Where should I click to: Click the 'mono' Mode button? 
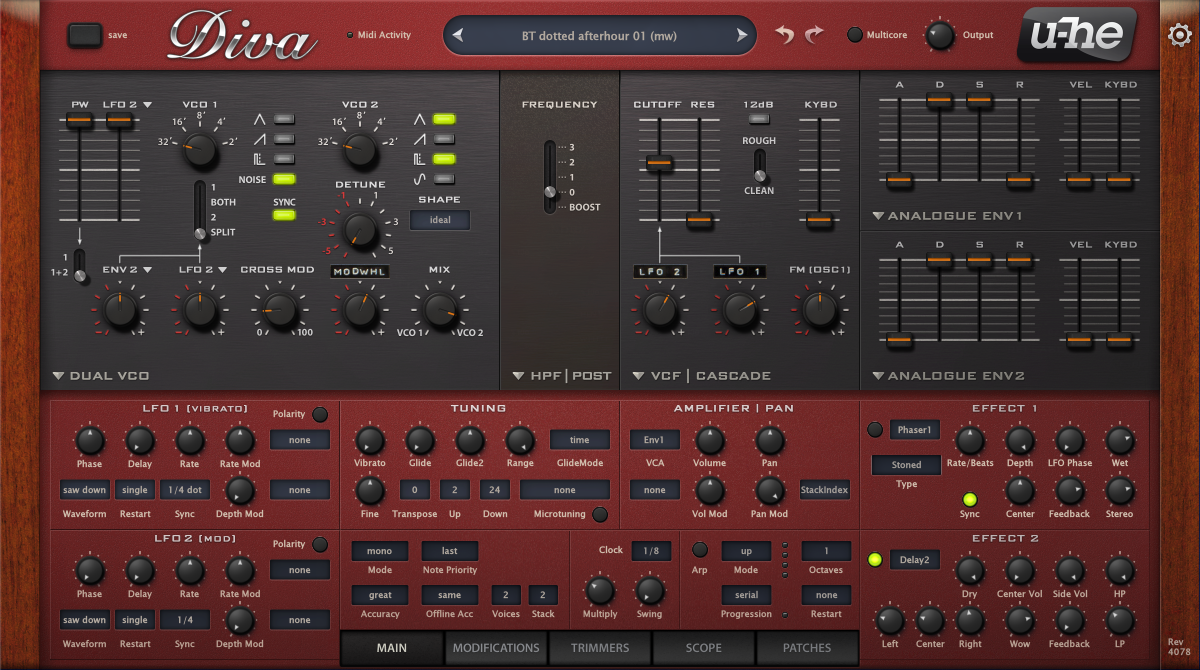tap(380, 550)
